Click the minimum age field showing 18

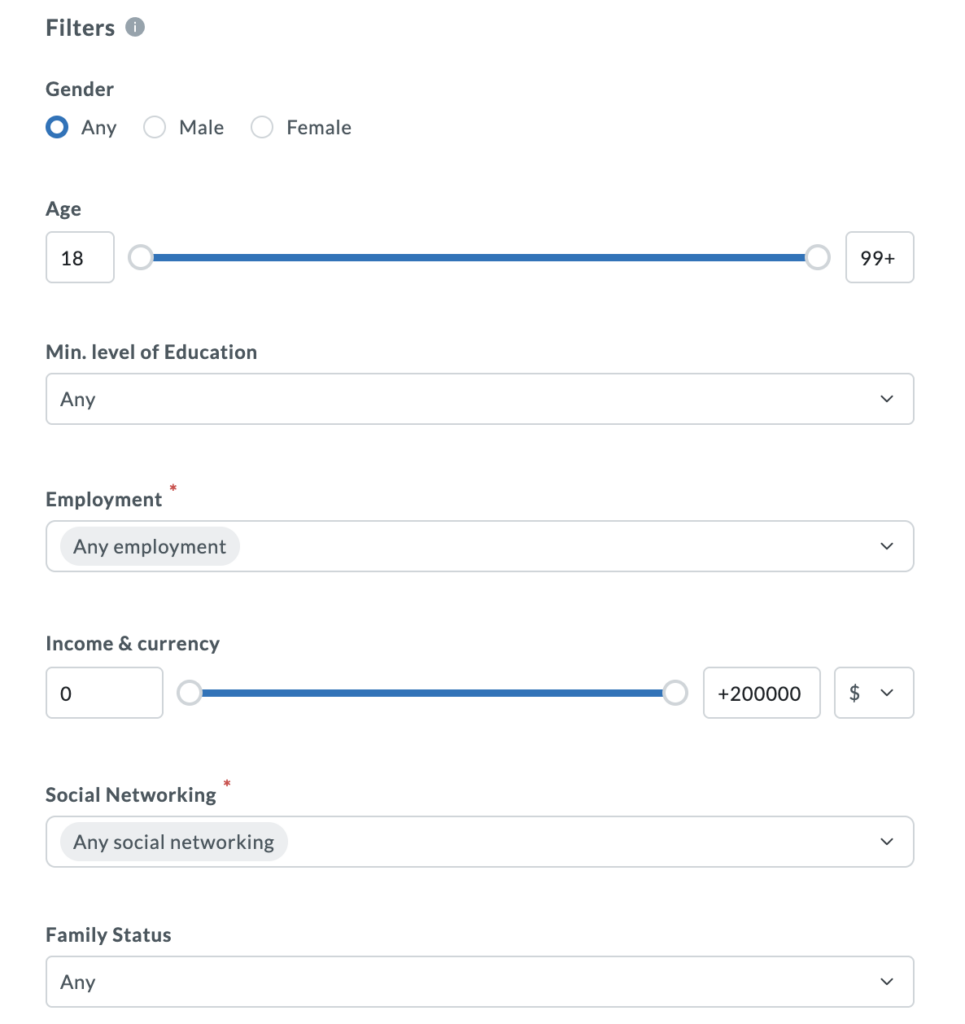click(x=80, y=258)
